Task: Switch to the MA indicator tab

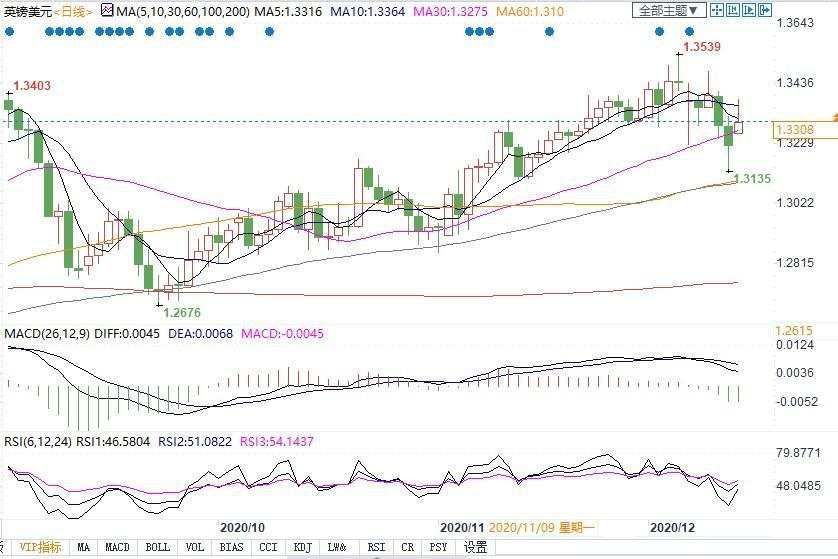Action: pos(83,547)
